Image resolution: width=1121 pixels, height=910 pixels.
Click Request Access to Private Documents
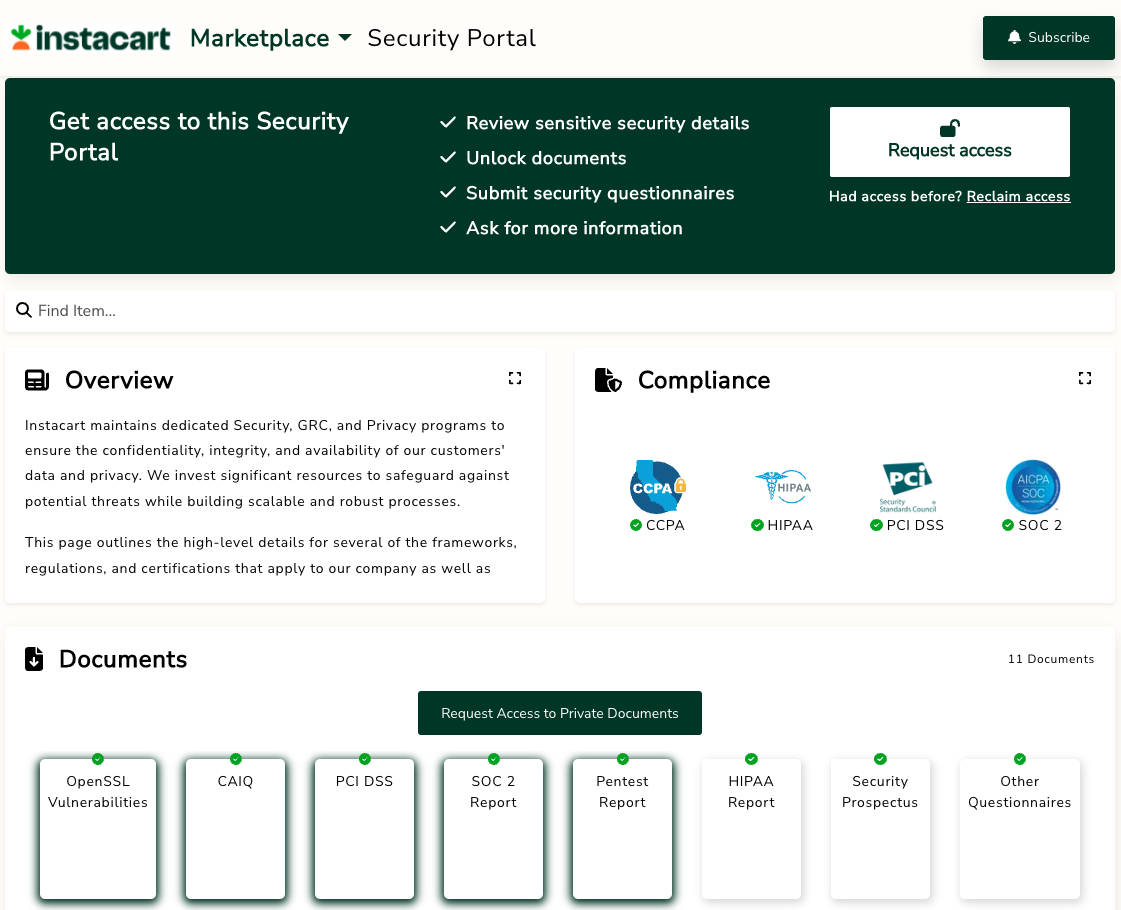point(560,713)
